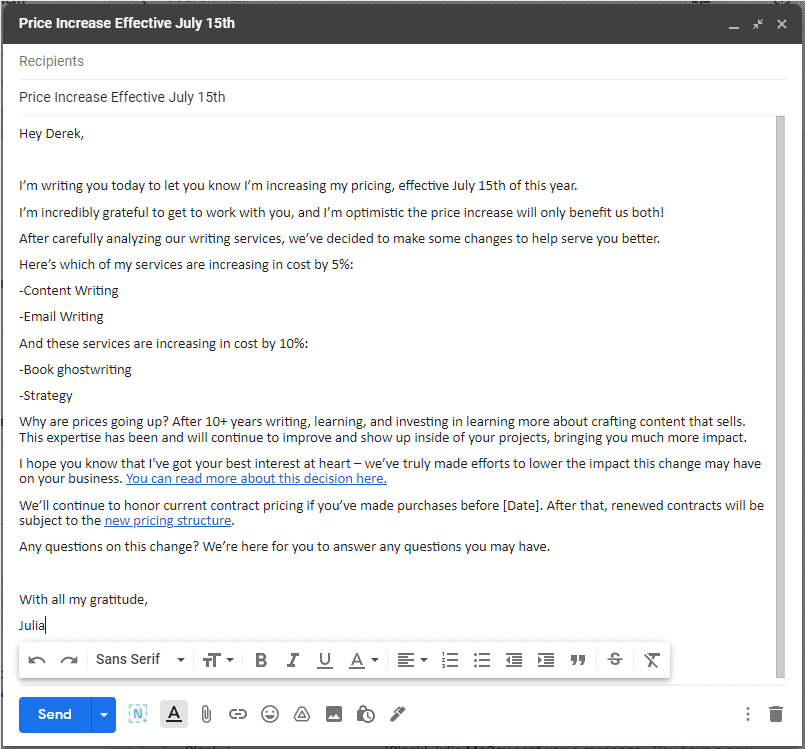Save and close the compose window

click(x=781, y=24)
